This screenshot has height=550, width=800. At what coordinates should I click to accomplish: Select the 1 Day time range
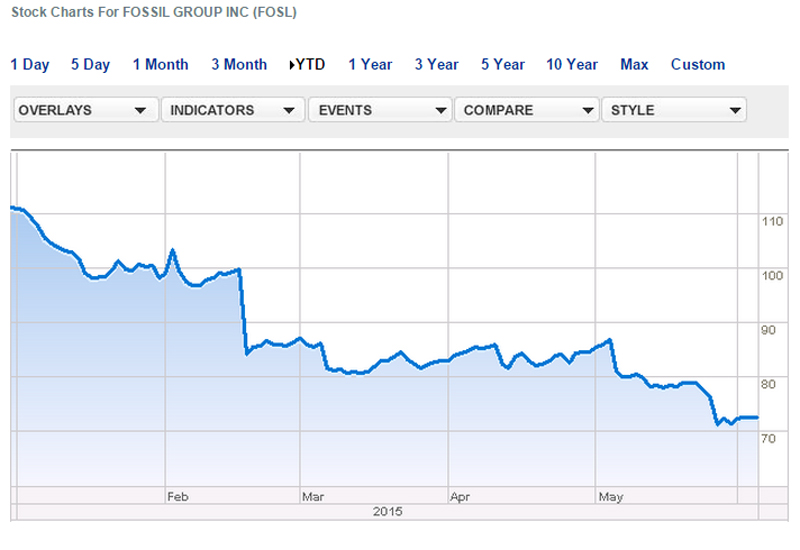(x=30, y=64)
